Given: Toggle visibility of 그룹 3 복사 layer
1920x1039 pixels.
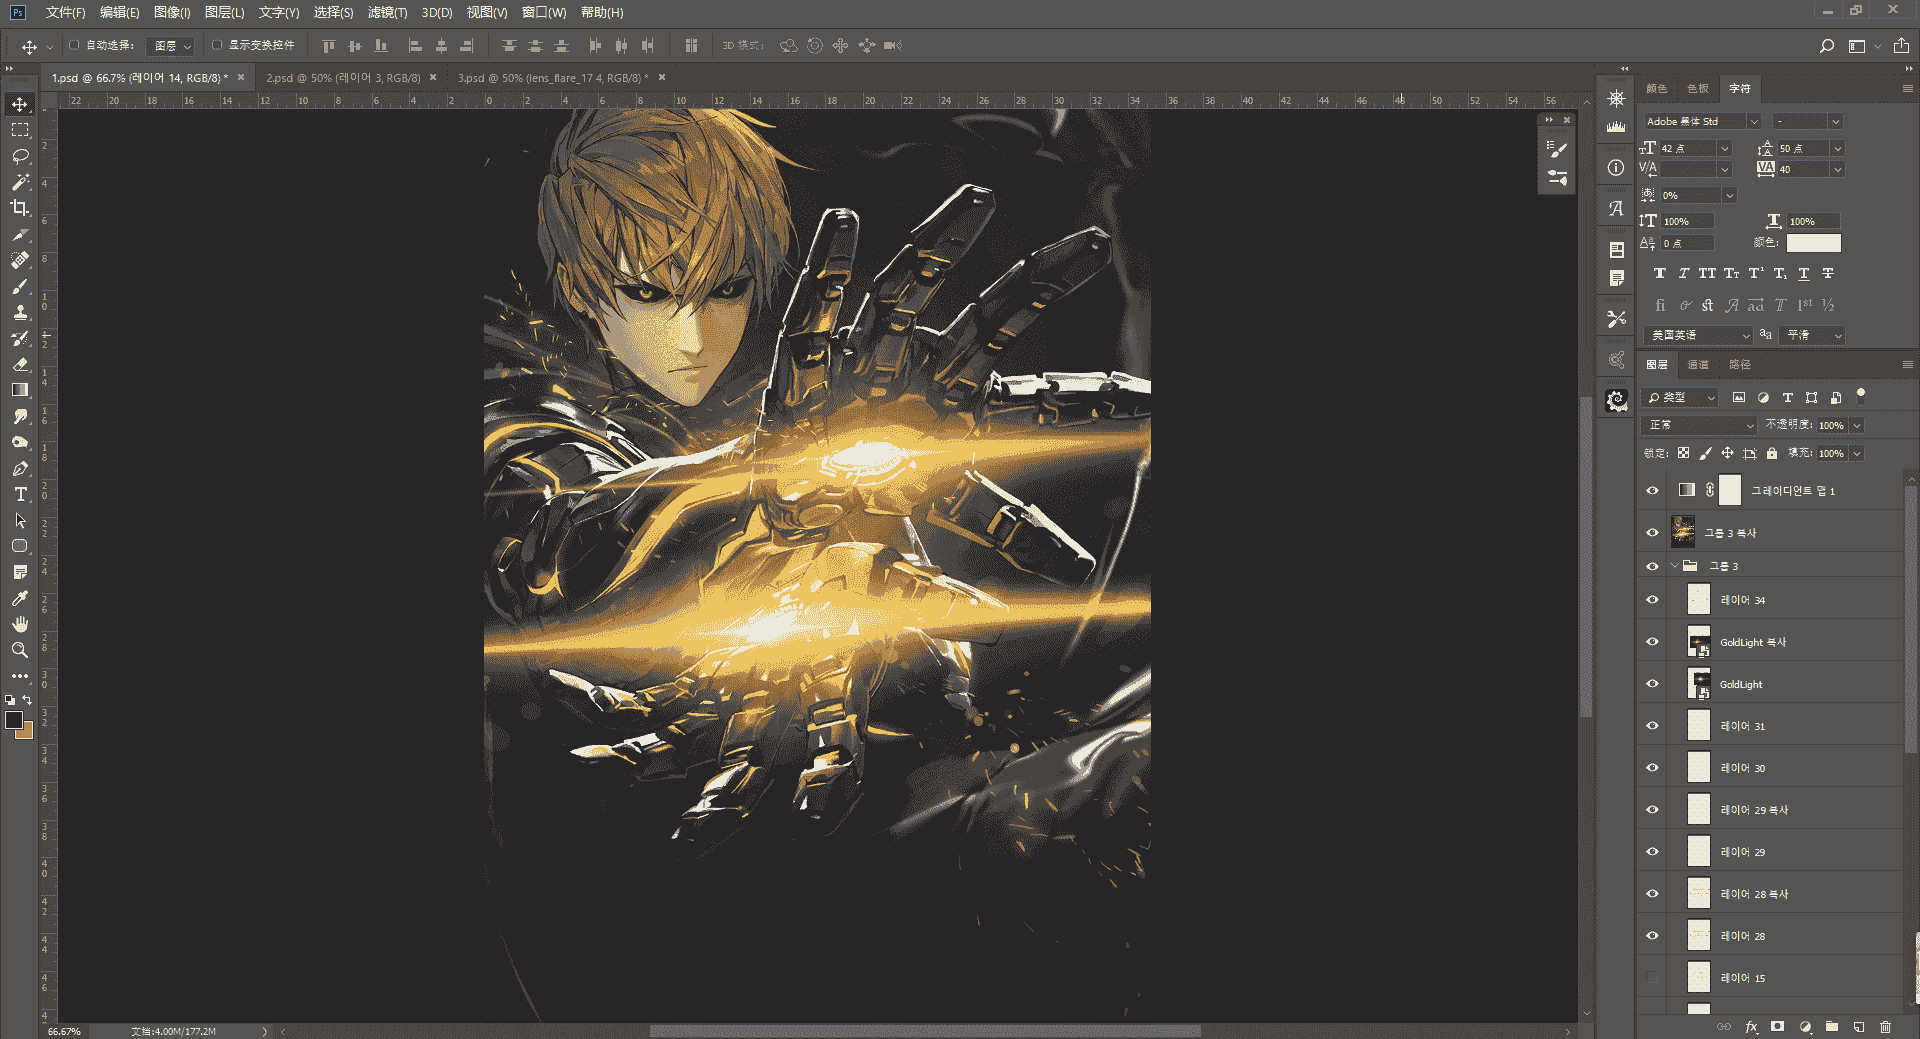Looking at the screenshot, I should (x=1652, y=532).
